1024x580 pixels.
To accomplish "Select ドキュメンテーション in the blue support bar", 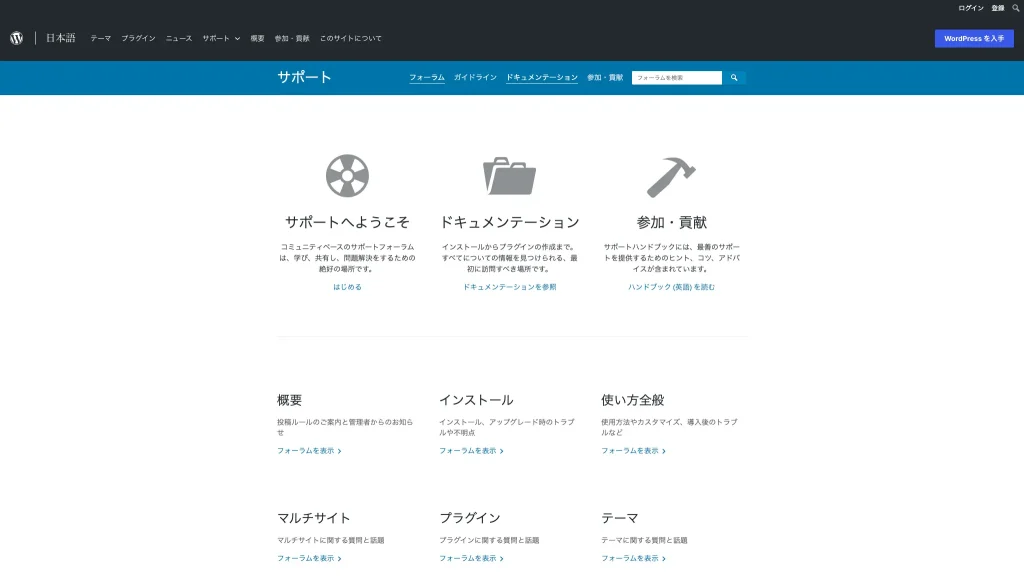I will (542, 77).
